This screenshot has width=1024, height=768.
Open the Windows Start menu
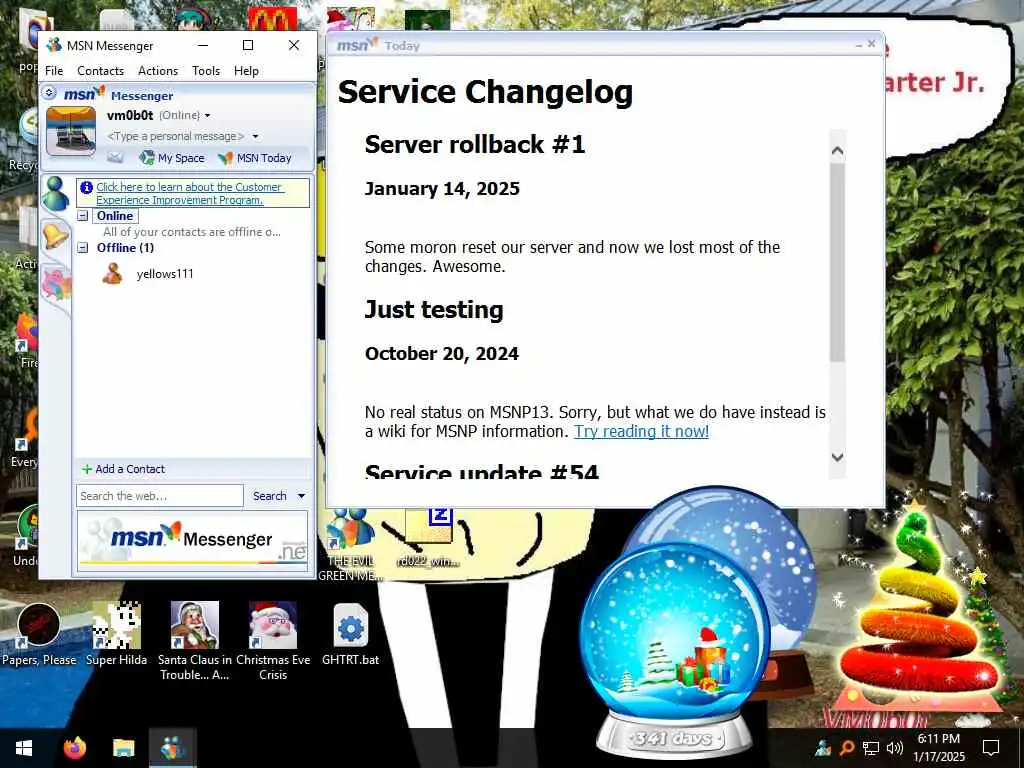click(x=24, y=748)
